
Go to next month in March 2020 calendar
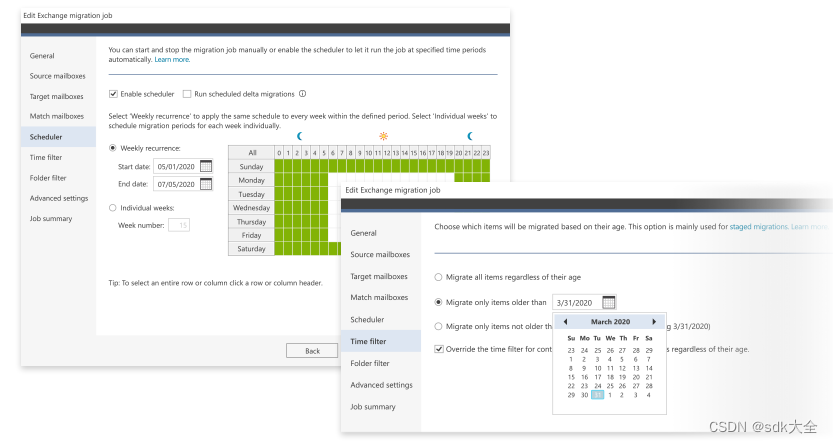pyautogui.click(x=654, y=321)
